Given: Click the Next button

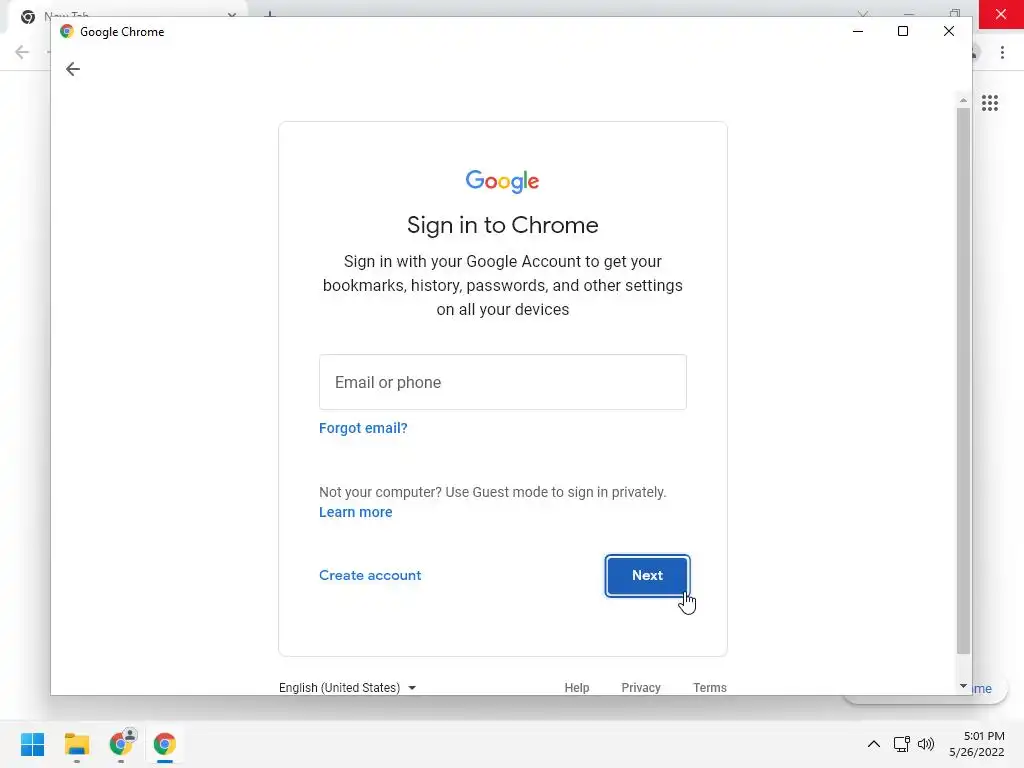Looking at the screenshot, I should tap(647, 575).
